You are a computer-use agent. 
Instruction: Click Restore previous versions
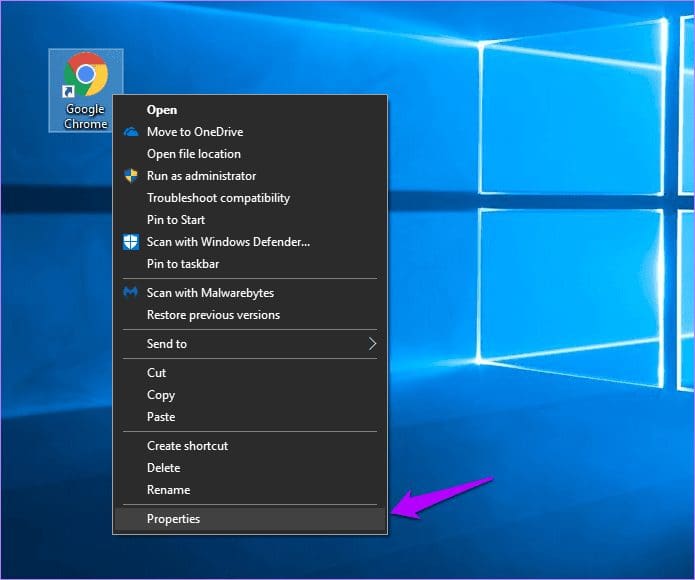tap(250, 315)
